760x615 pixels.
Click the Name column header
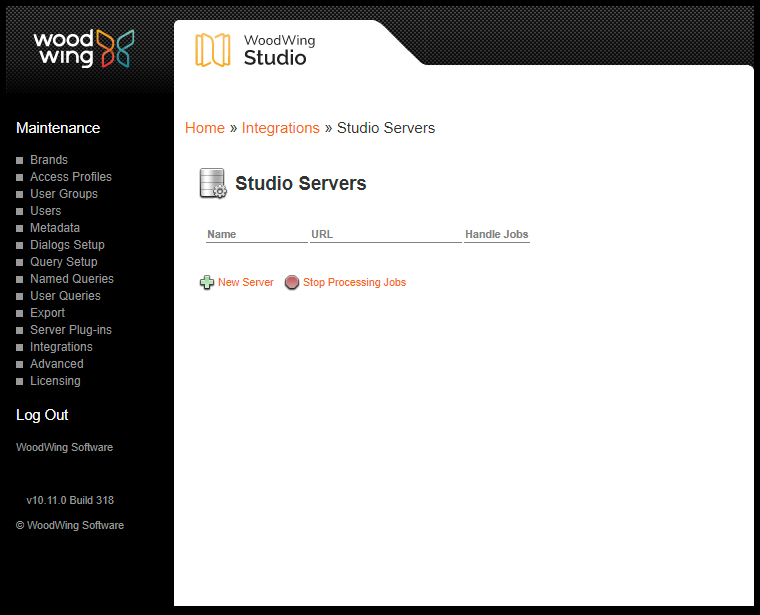(x=222, y=234)
